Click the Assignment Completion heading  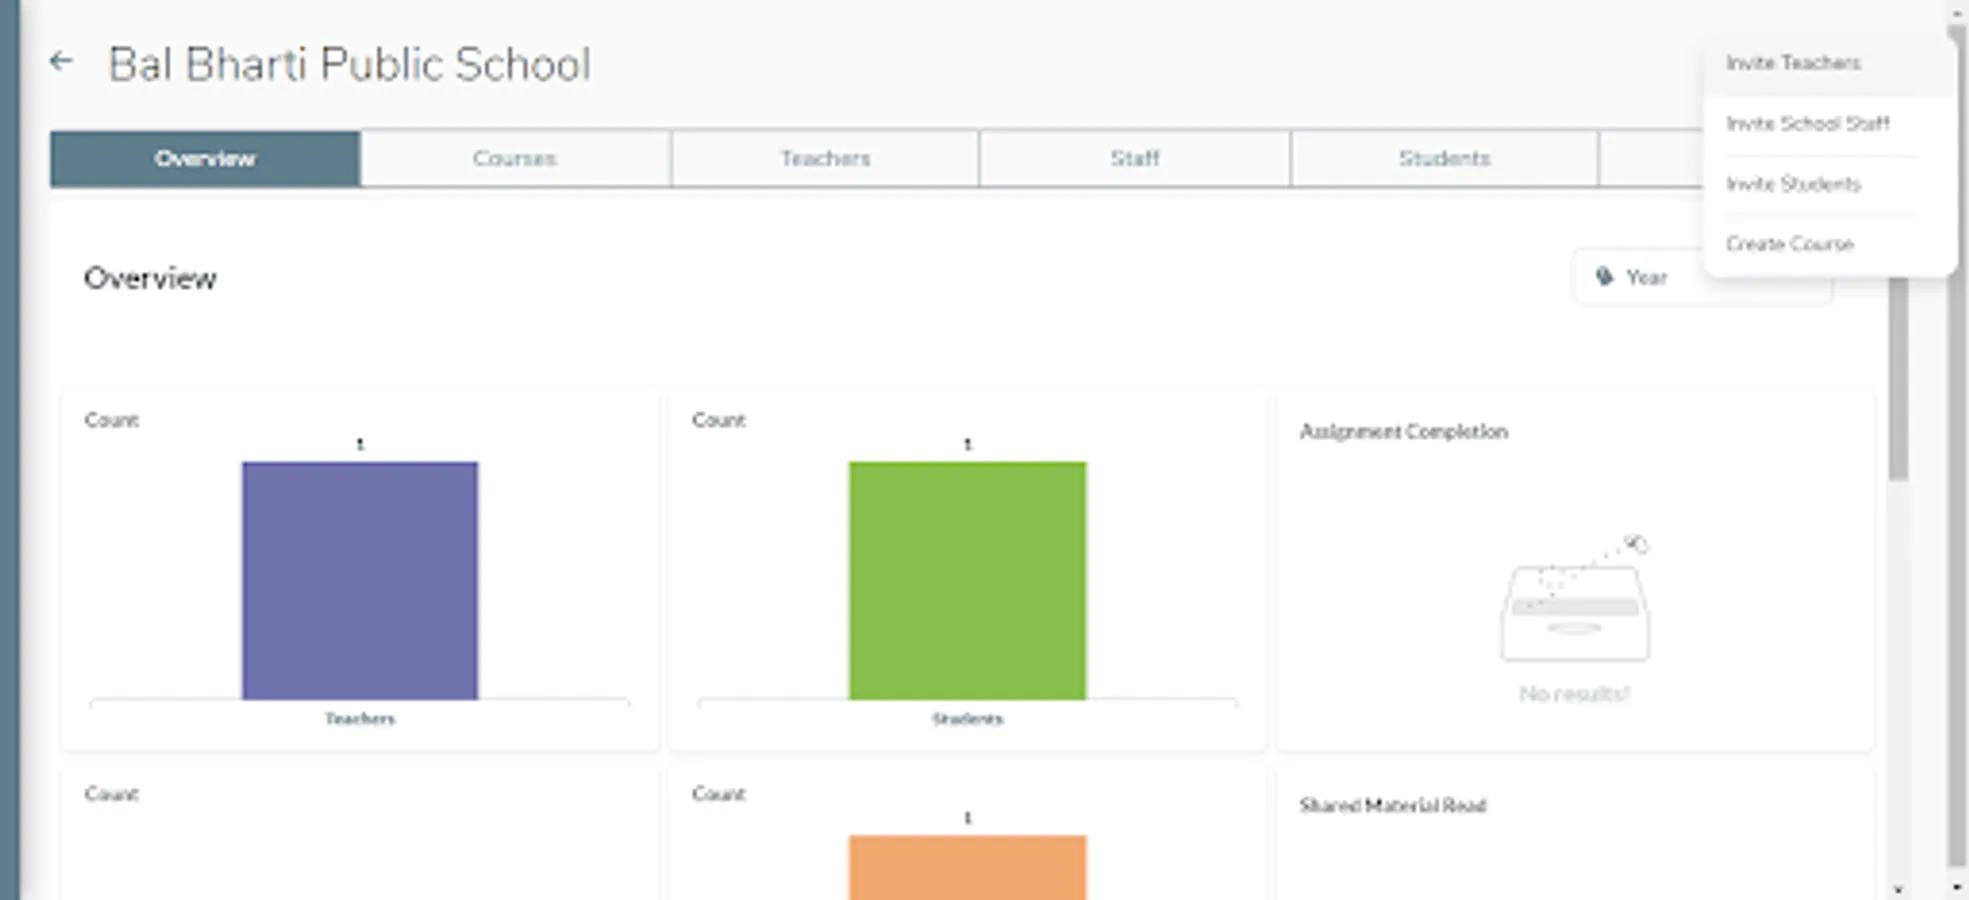tap(1403, 432)
